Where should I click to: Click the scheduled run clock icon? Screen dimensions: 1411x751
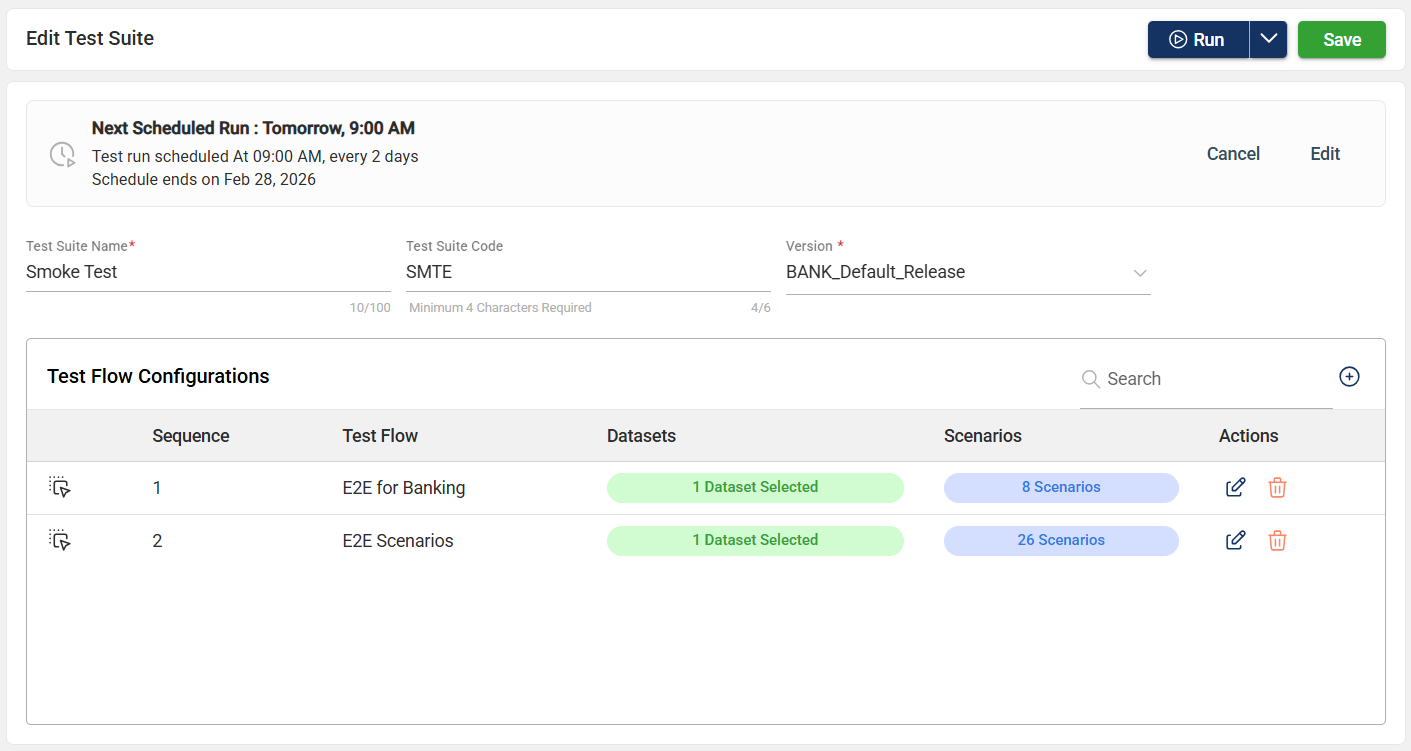(x=62, y=154)
